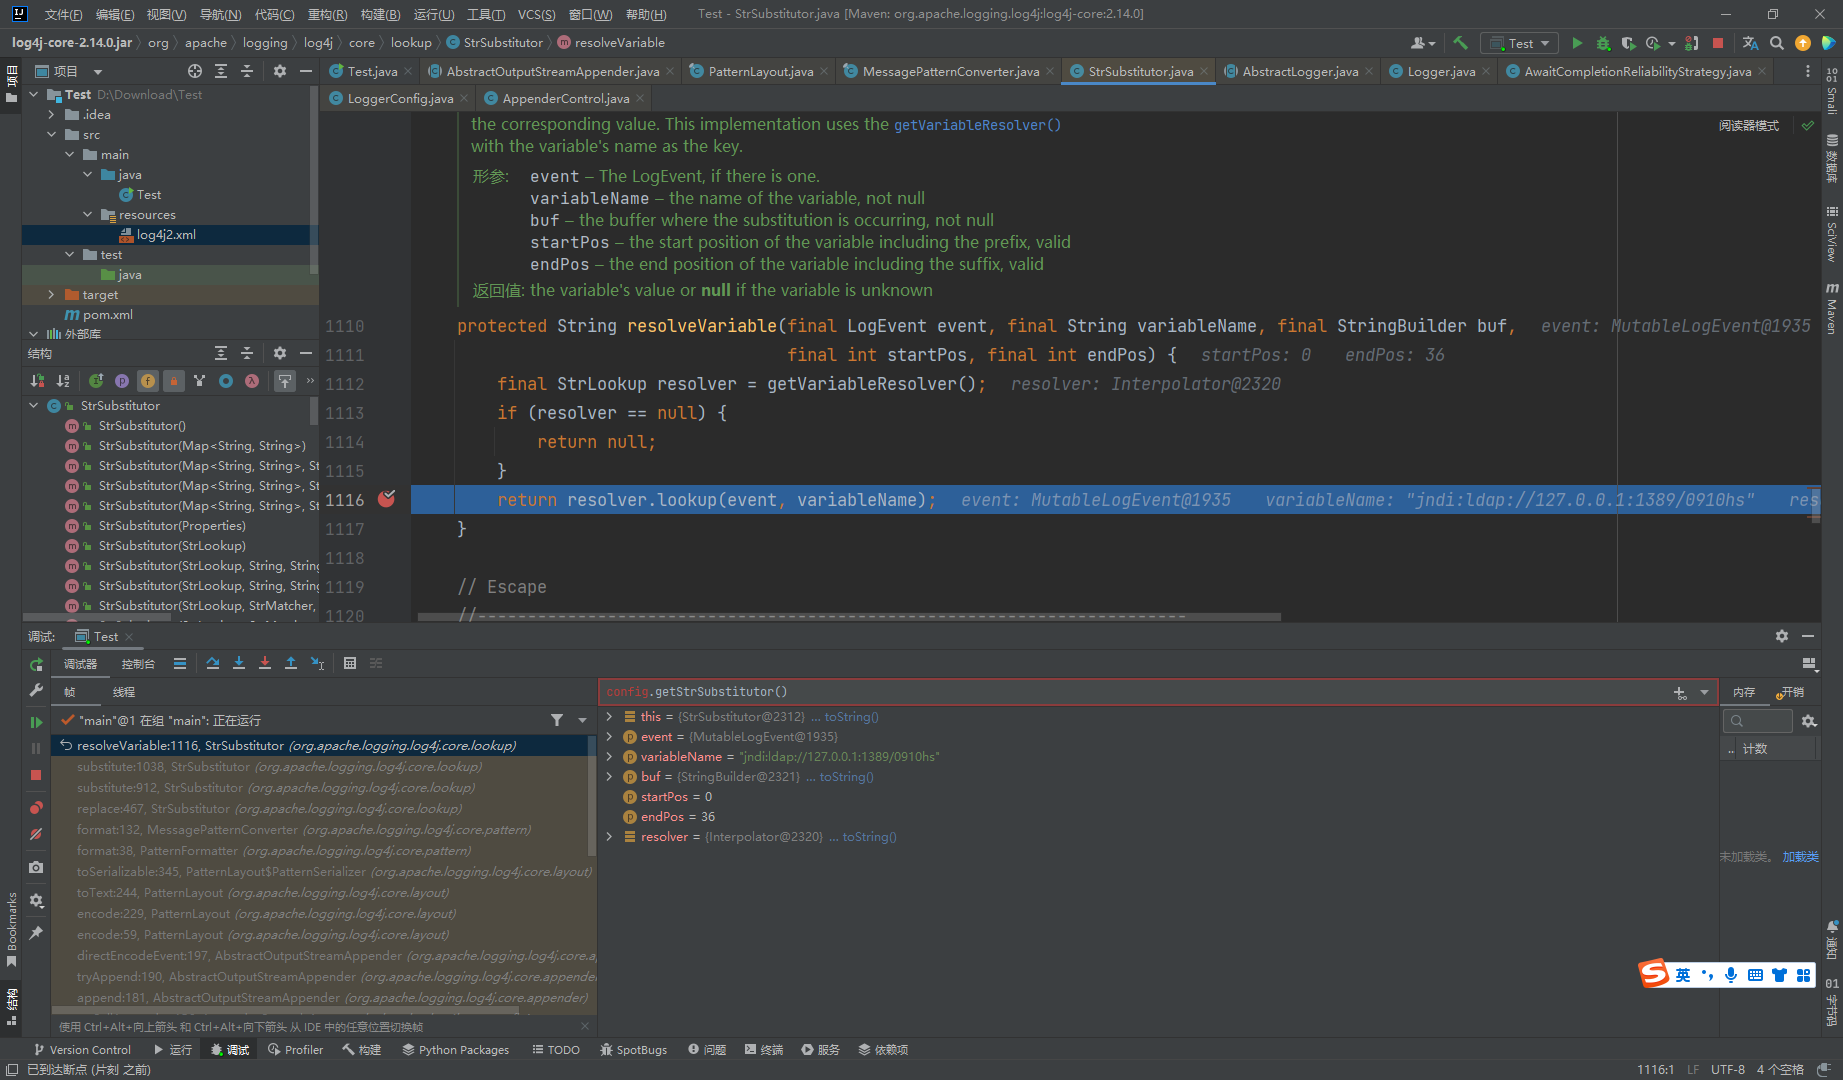
Task: Expand the target folder in project tree
Action: tap(52, 295)
